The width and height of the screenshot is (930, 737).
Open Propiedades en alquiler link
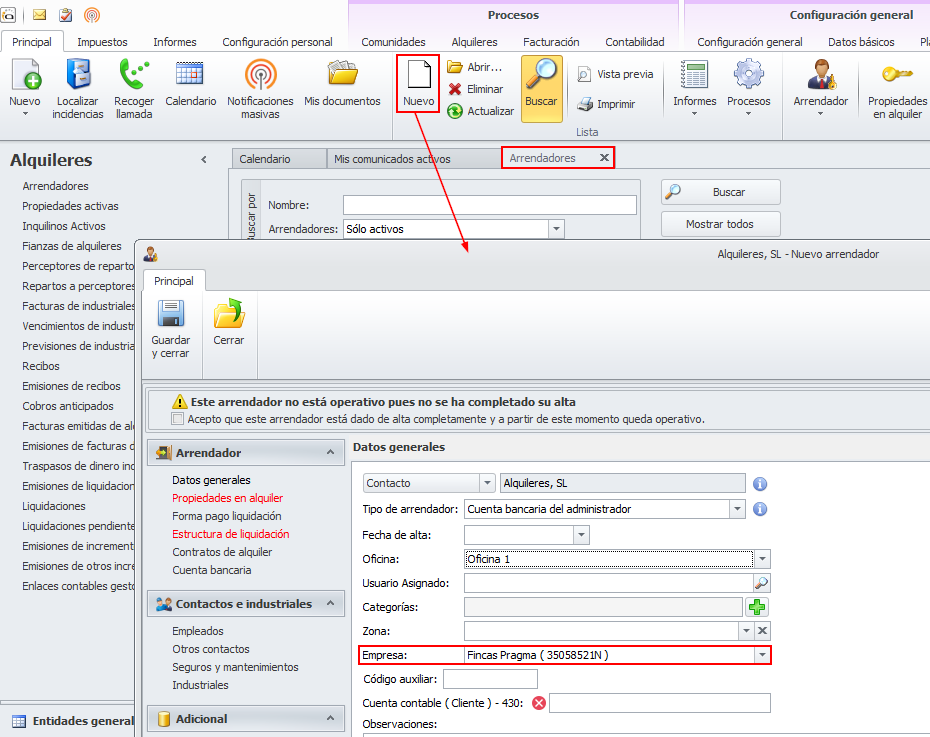click(227, 498)
